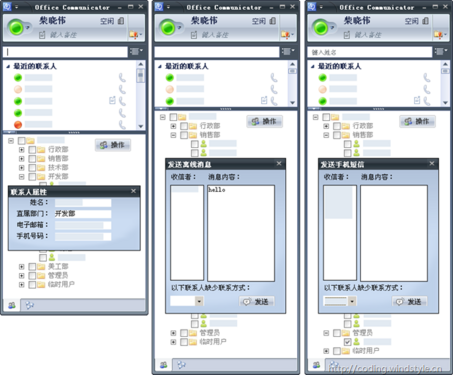The image size is (453, 375).
Task: Click the layout icon next to 空闲 in right window
Action: (426, 21)
